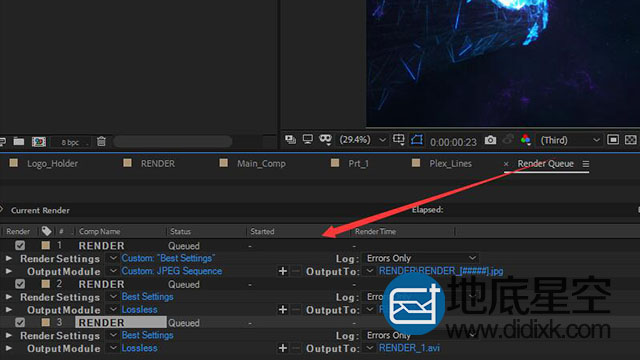The image size is (640, 360).
Task: Open 8 bpc color depth setting
Action: (70, 142)
